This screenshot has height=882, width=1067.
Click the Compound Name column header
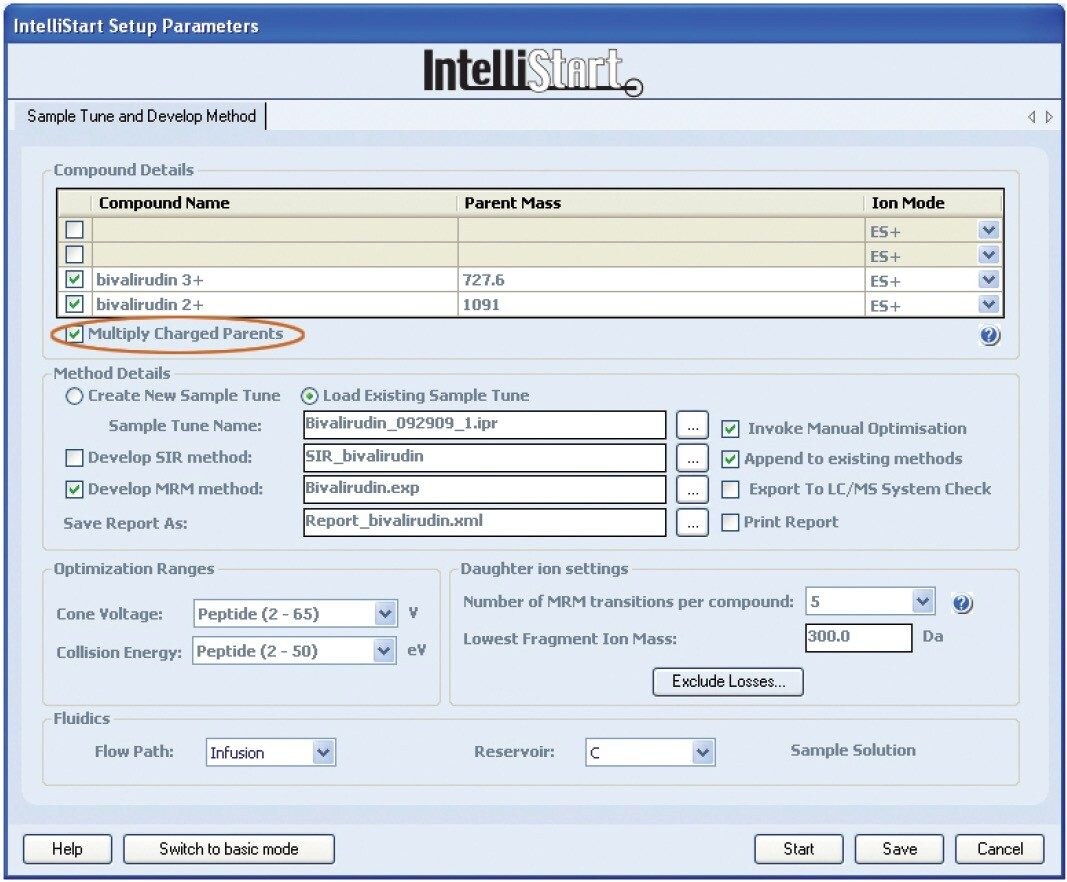[274, 203]
